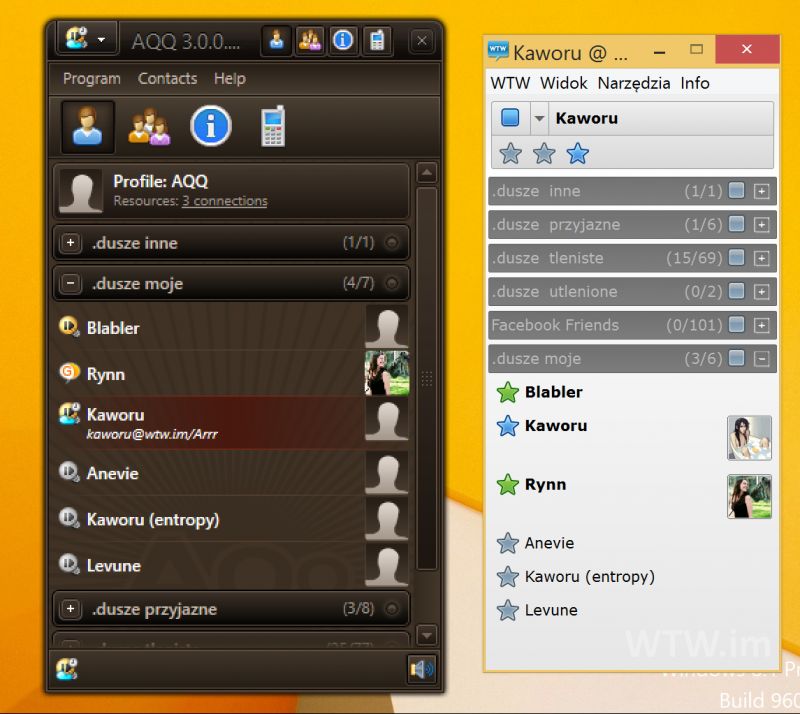Screen dimensions: 800x714
Task: Click the first grey star under Kaworu name
Action: tap(510, 153)
